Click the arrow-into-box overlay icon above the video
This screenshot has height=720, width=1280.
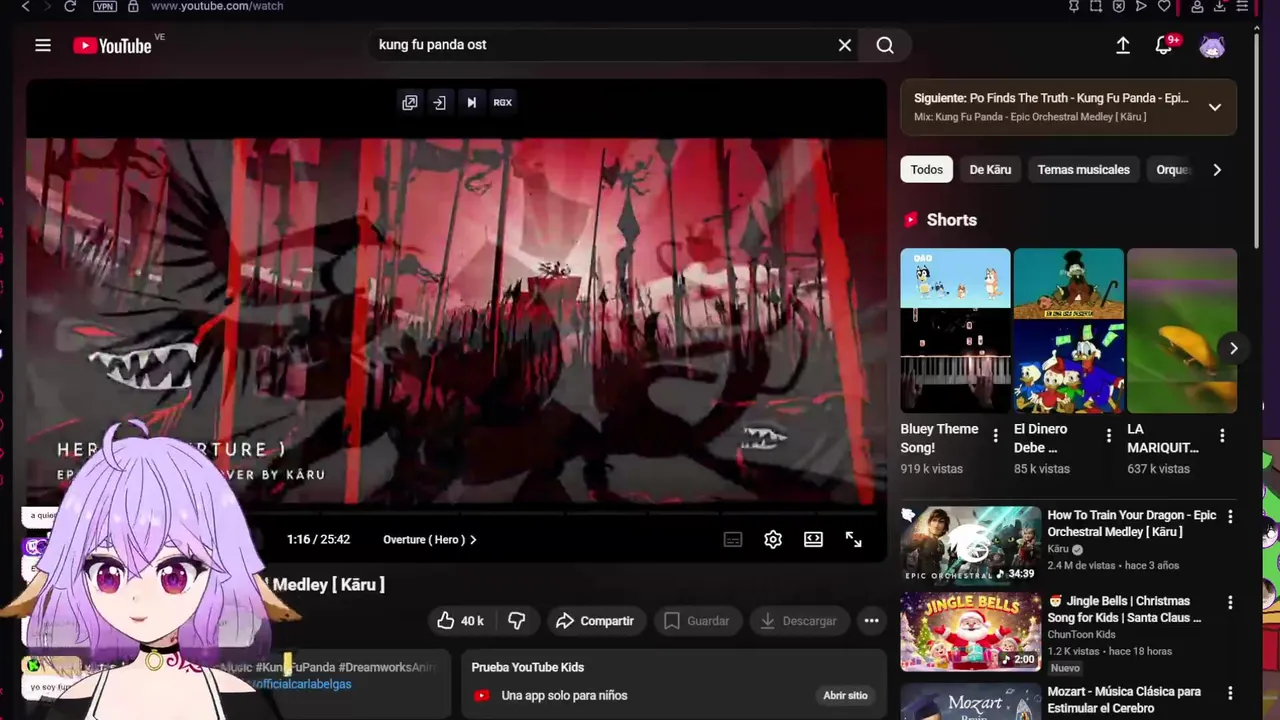point(439,102)
